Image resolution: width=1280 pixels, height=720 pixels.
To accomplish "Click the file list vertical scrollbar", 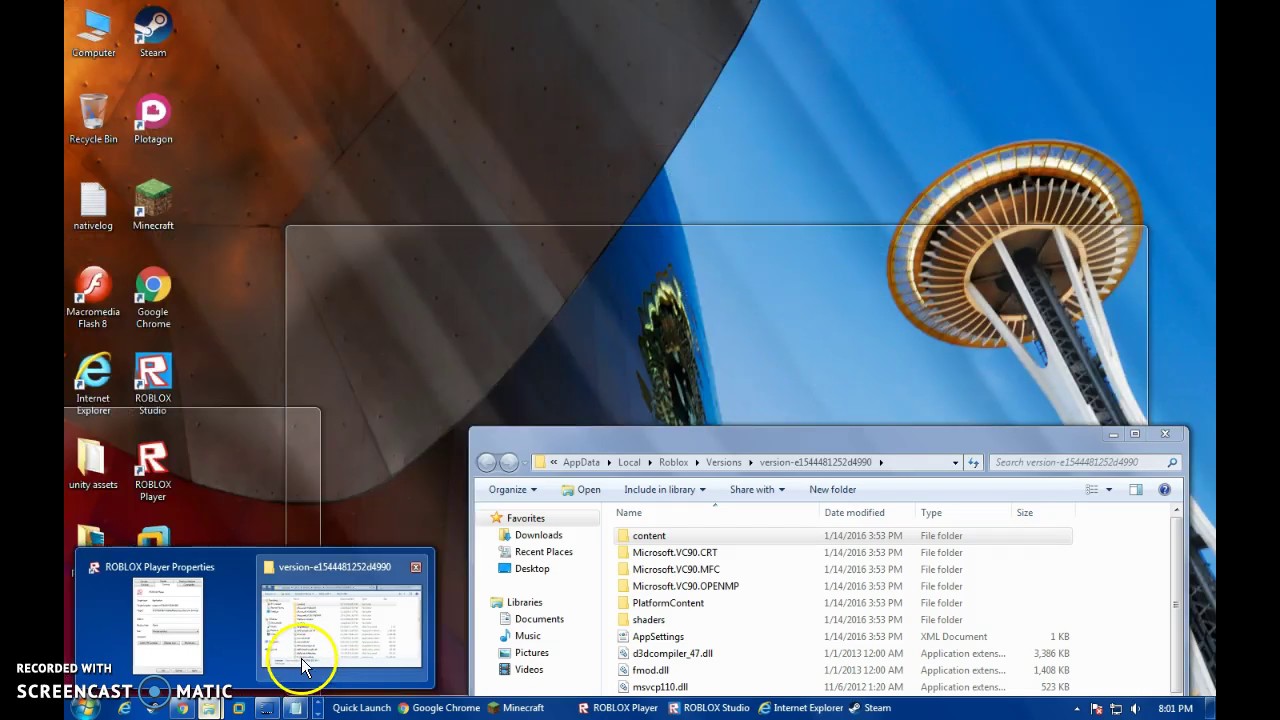I will point(1176,600).
